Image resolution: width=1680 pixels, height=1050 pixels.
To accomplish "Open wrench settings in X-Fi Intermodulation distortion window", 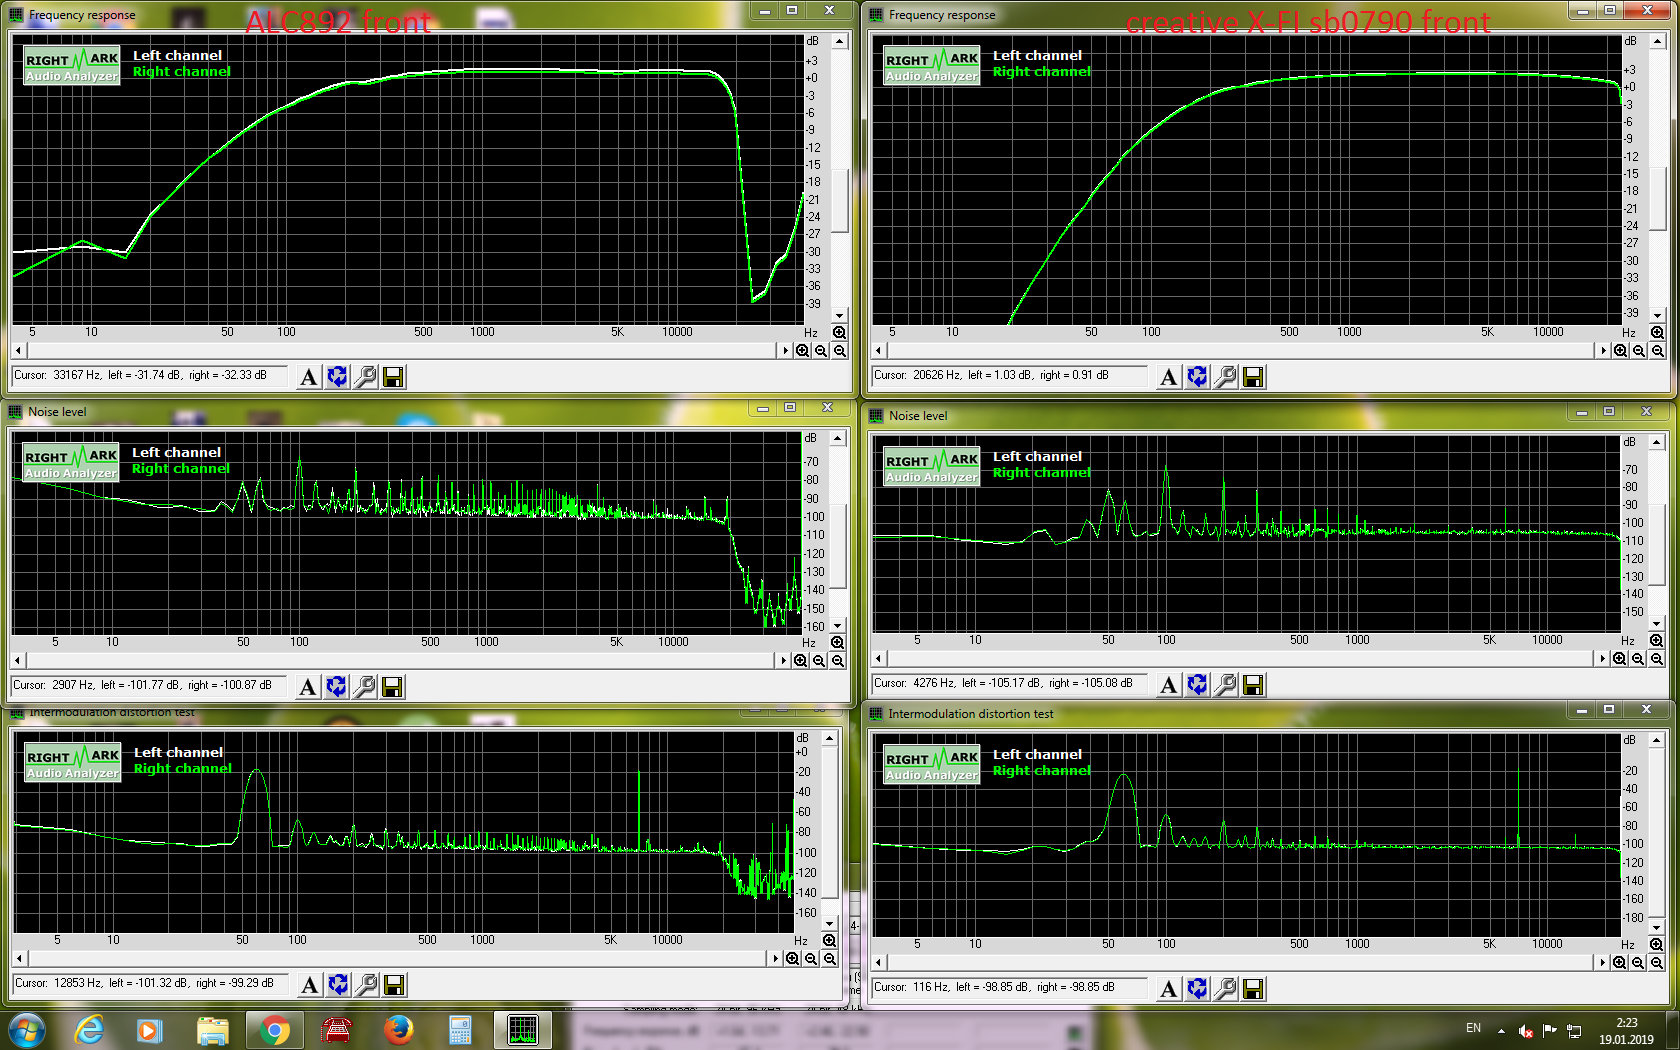I will coord(1225,989).
